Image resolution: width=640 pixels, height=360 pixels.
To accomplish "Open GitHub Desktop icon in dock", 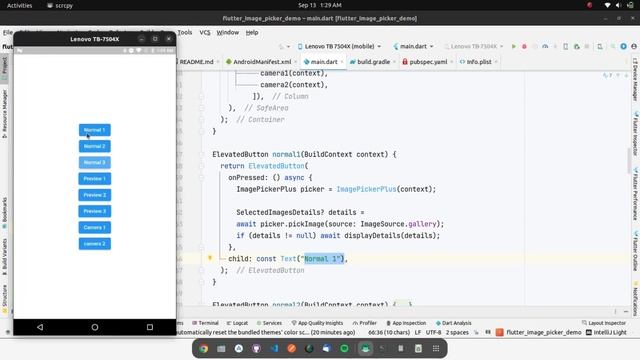I will point(256,349).
